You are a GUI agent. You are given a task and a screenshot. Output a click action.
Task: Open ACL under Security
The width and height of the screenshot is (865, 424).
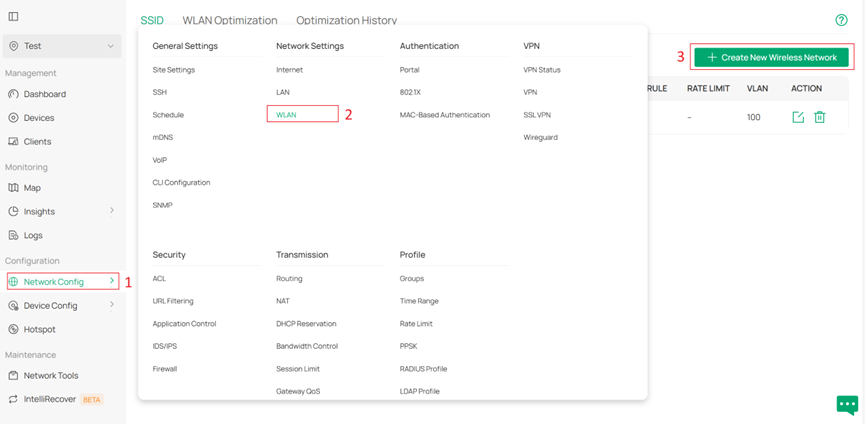[x=159, y=278]
